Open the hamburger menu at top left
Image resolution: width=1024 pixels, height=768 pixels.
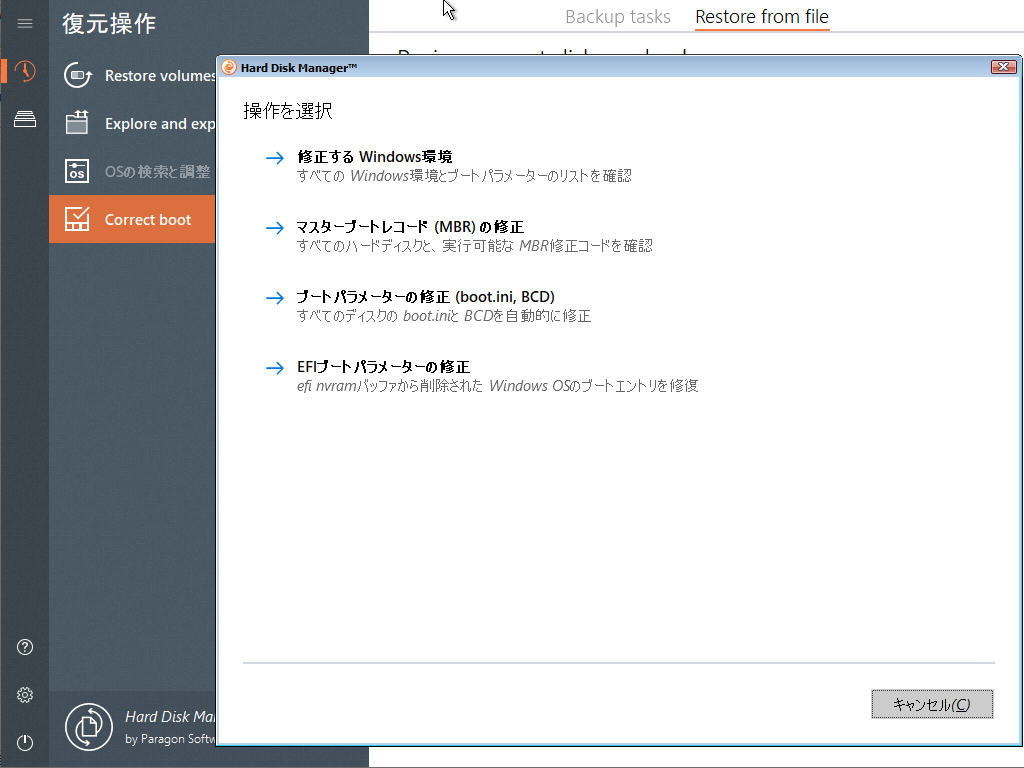tap(24, 24)
